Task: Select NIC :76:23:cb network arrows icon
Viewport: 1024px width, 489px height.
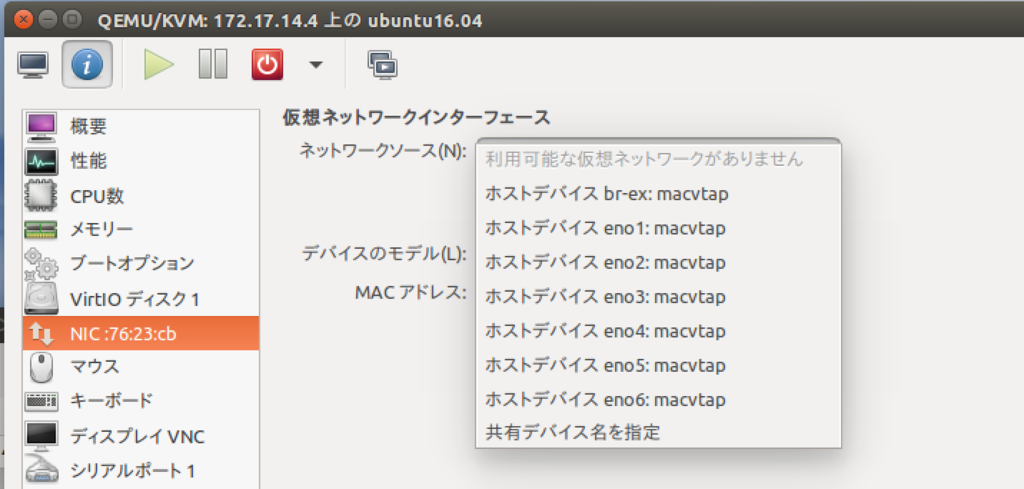Action: (x=42, y=334)
